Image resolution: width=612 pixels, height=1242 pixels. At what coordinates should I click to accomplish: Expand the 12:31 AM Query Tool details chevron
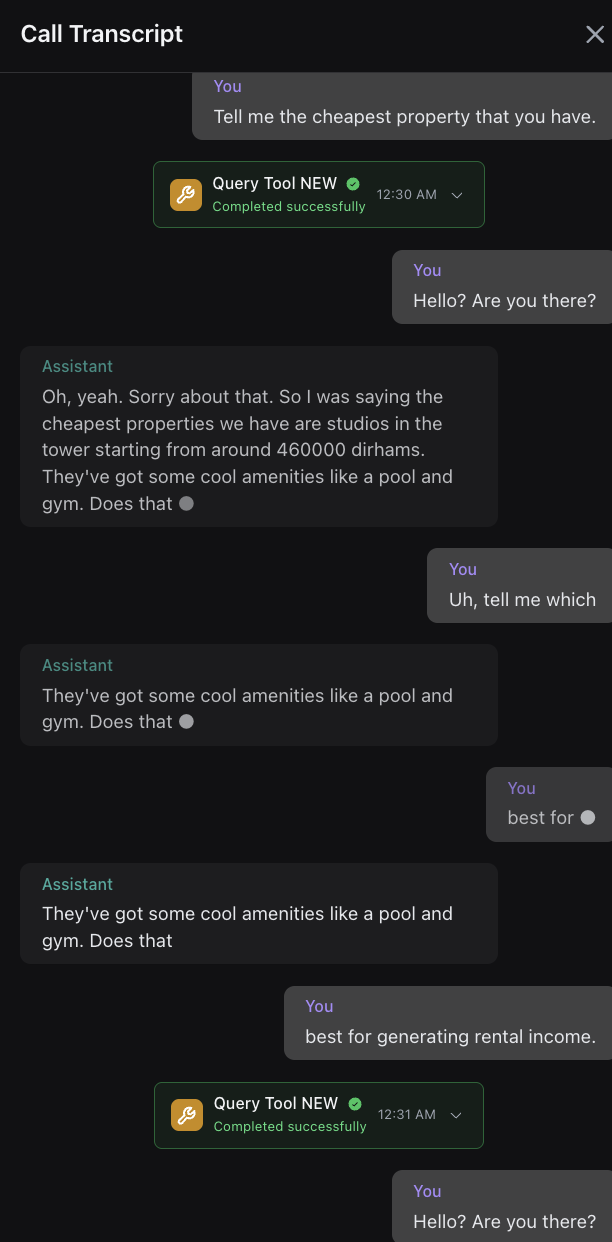click(457, 1115)
